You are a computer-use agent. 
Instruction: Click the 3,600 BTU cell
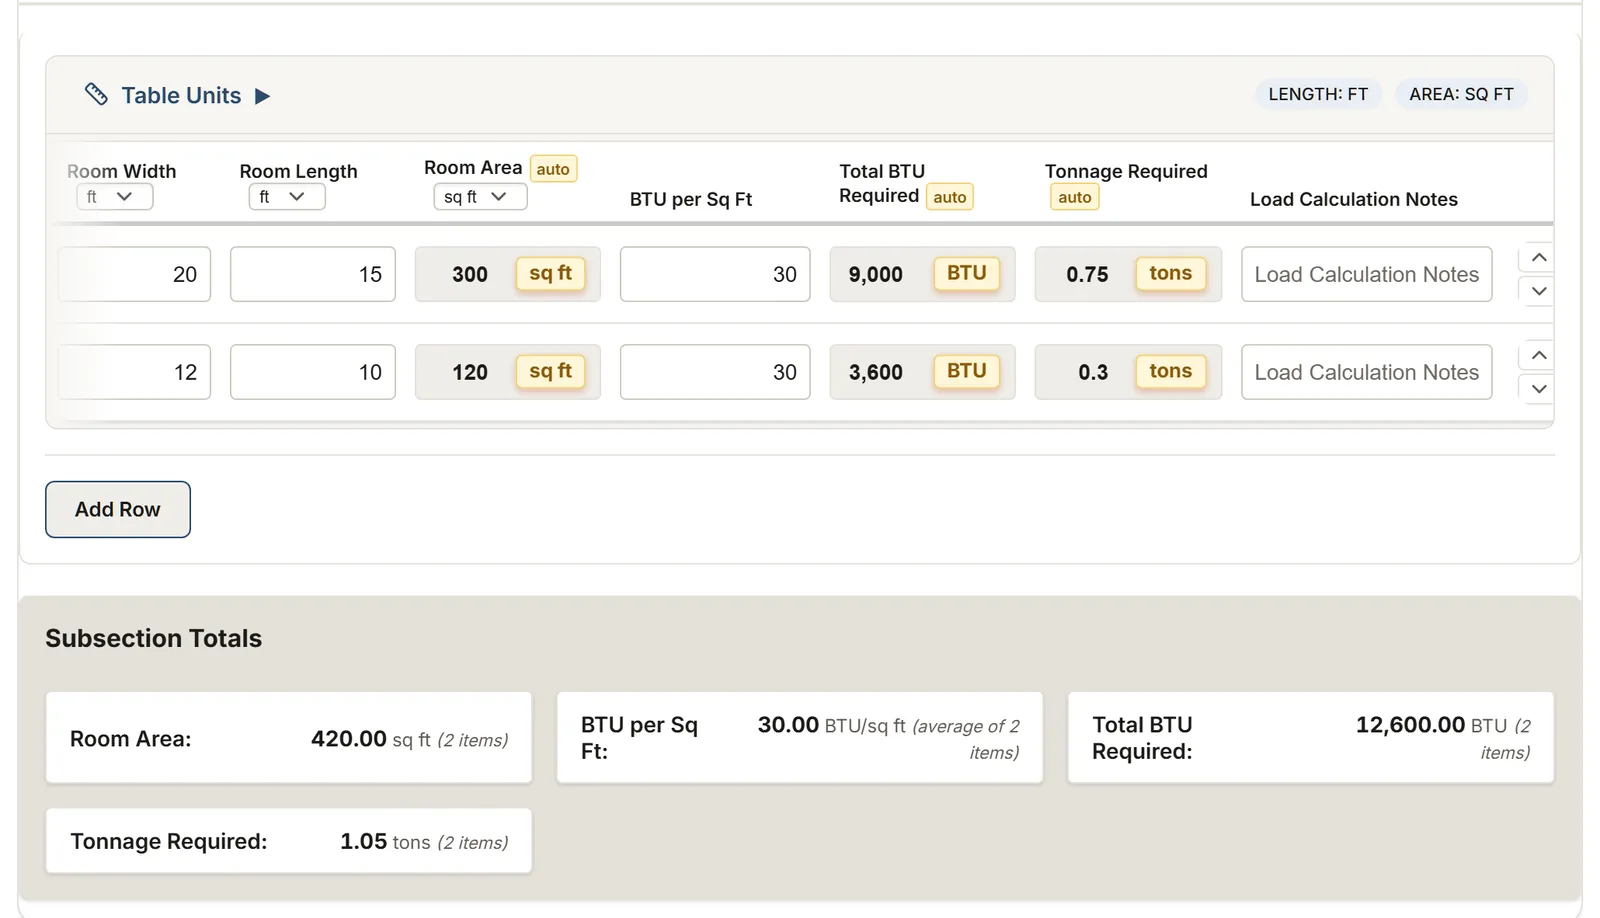(922, 372)
